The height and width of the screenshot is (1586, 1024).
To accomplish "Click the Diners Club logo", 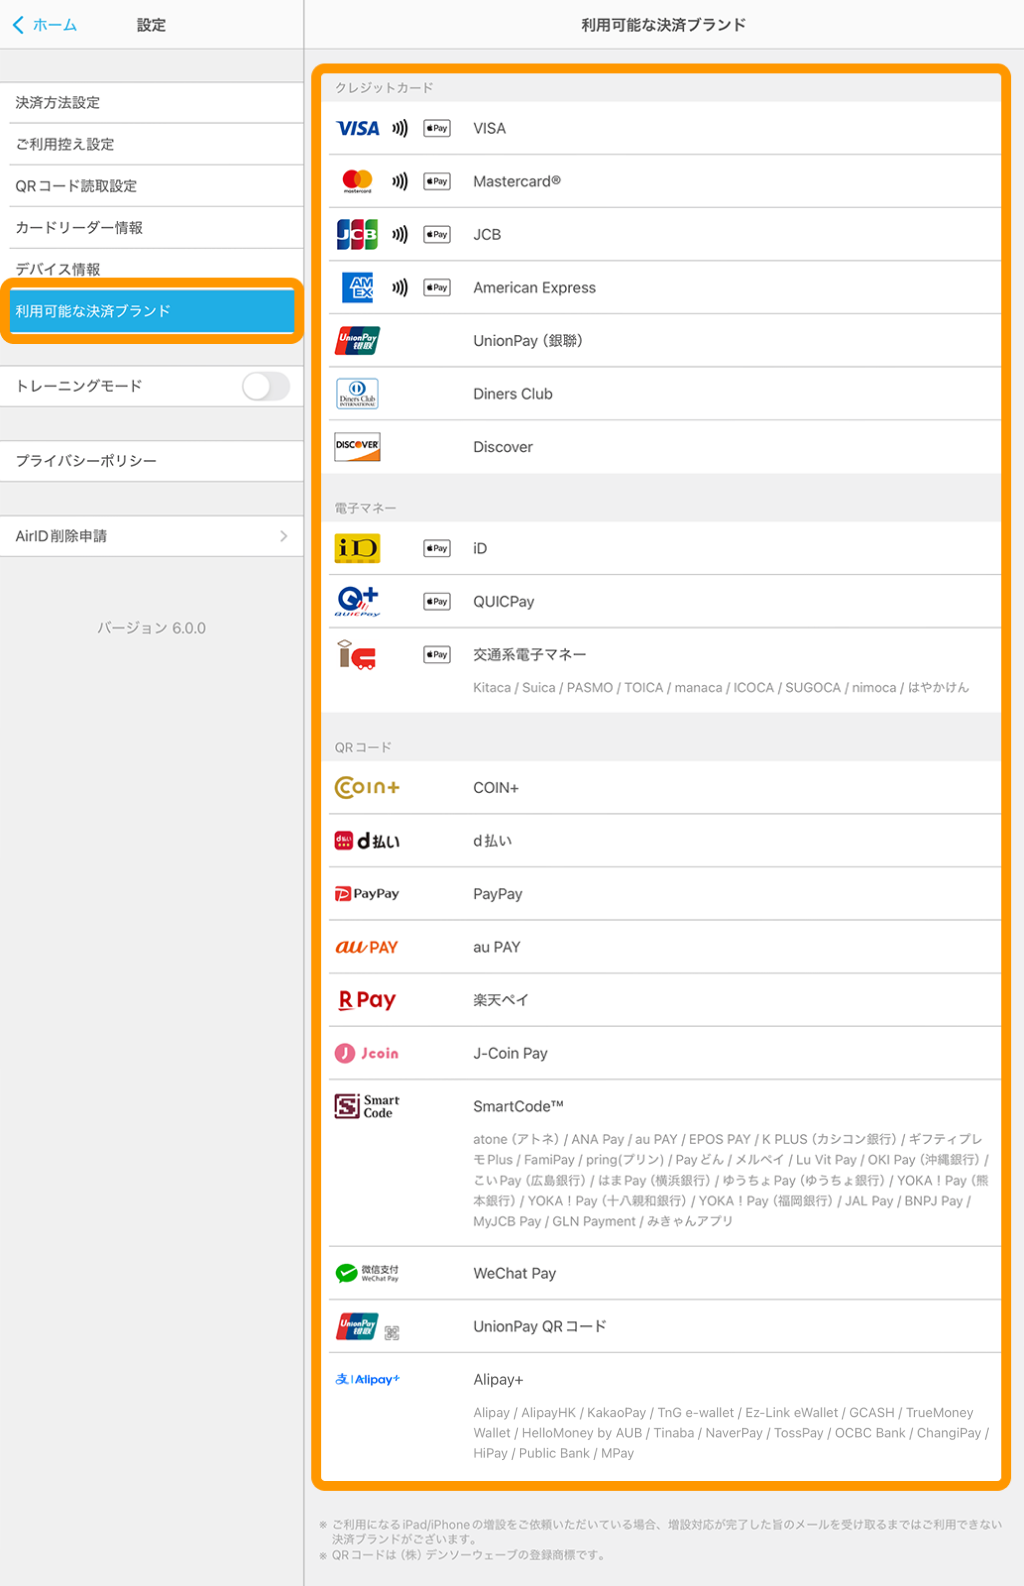I will click(357, 394).
